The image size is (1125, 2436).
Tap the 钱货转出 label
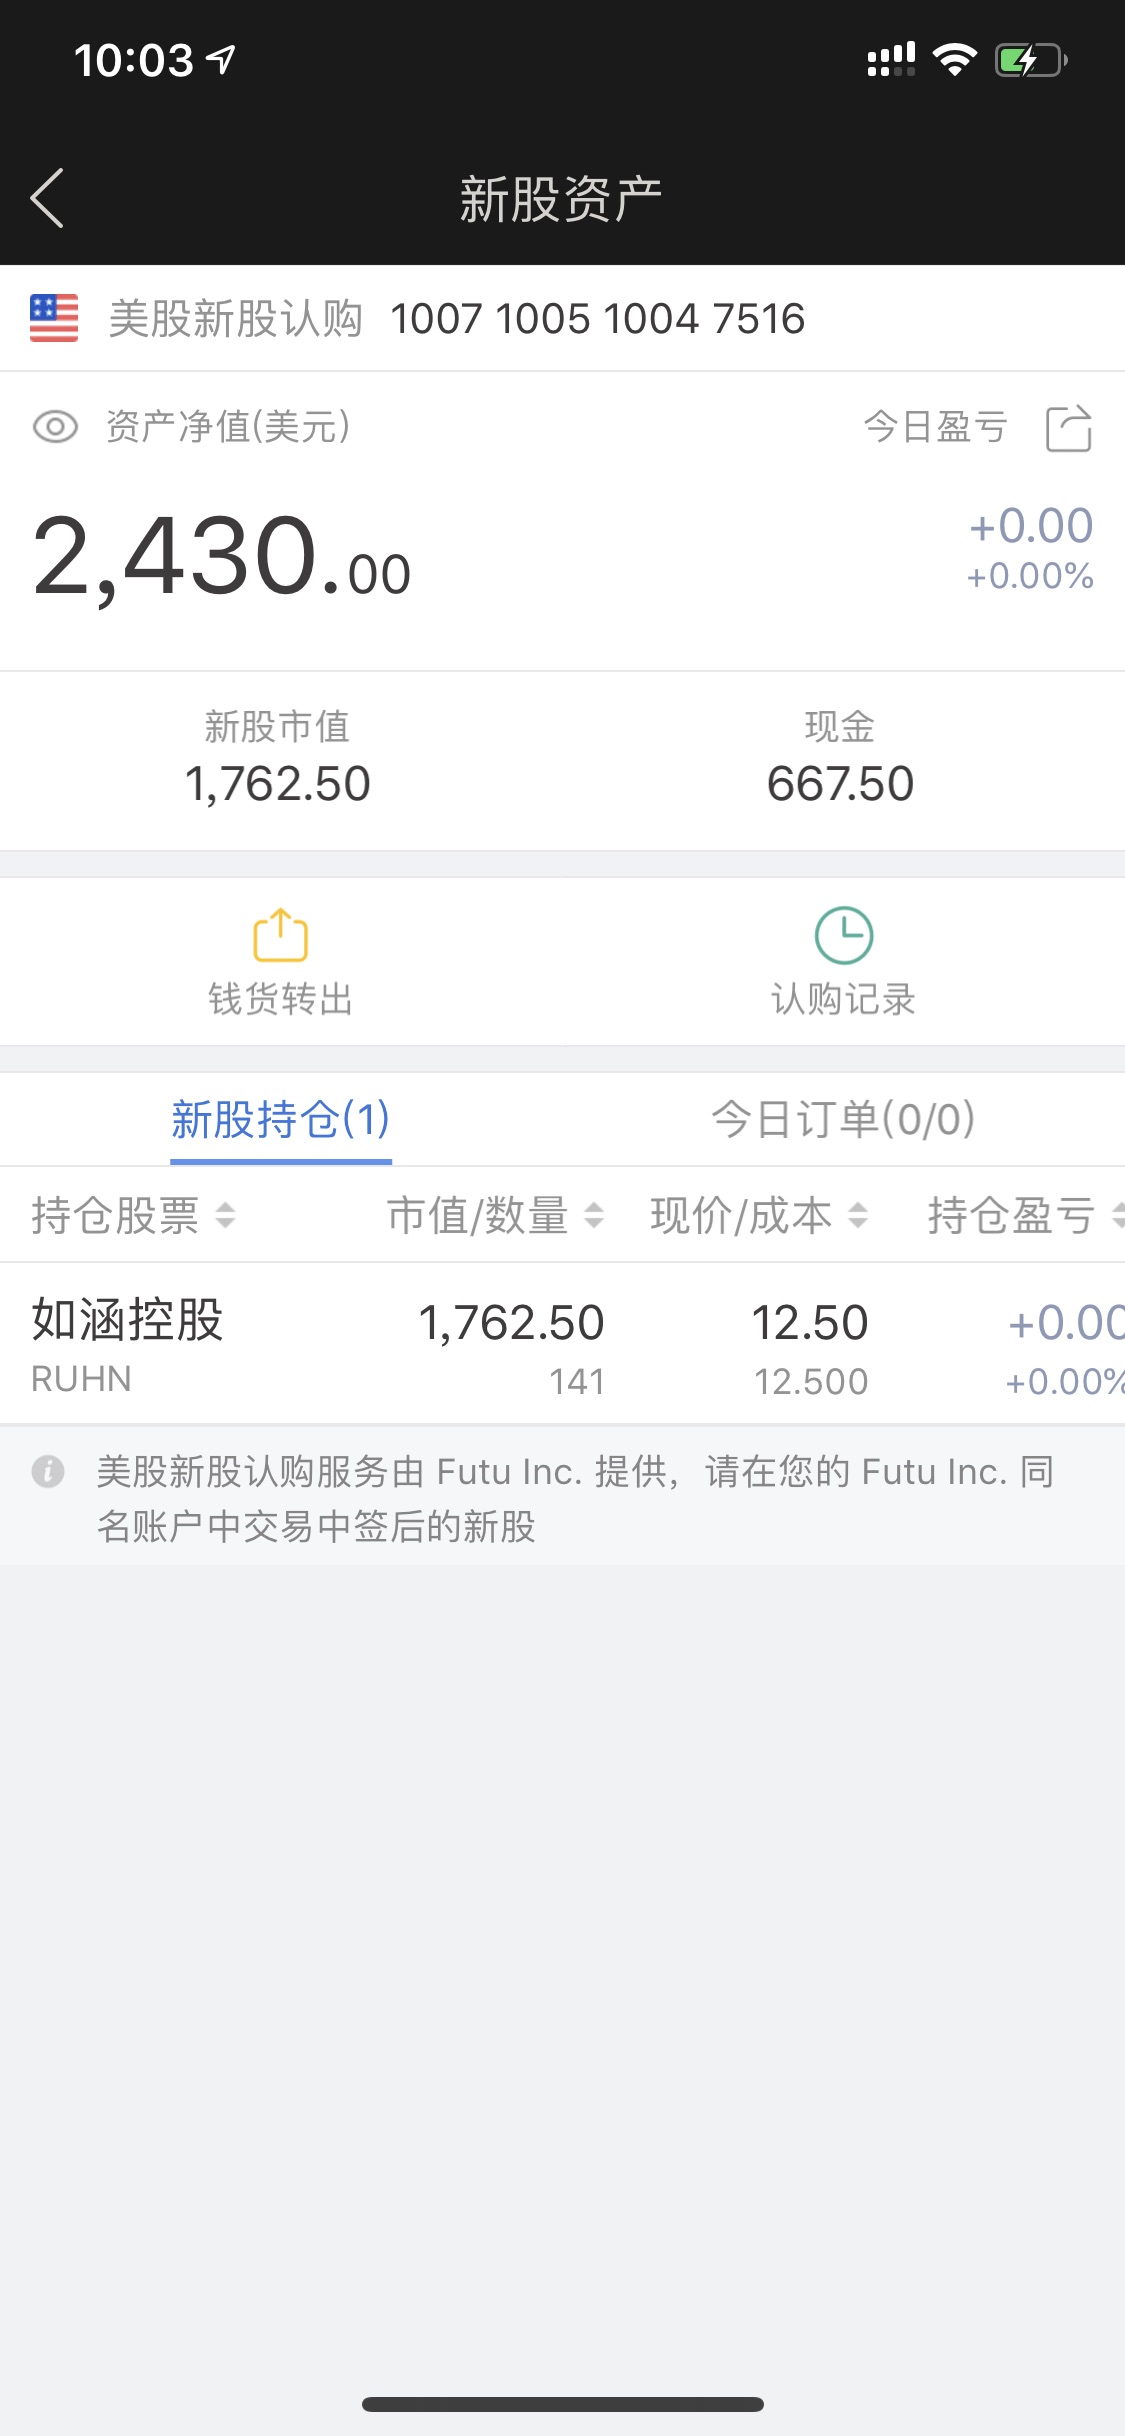pyautogui.click(x=280, y=999)
